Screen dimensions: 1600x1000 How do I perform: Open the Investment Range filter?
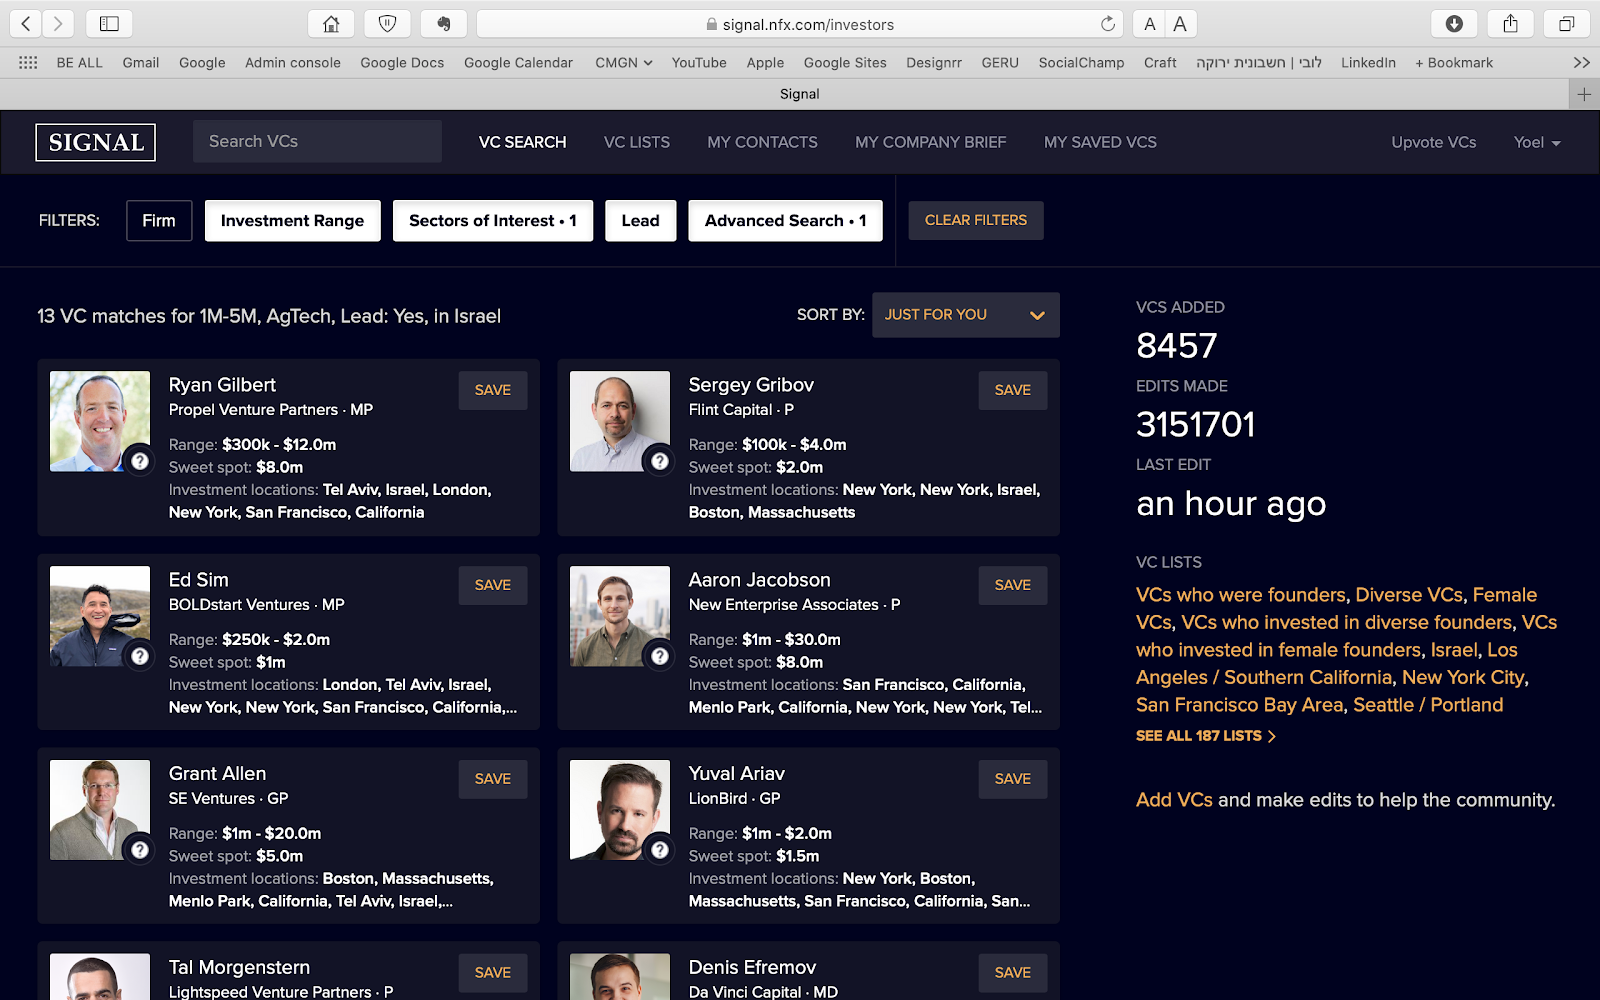[293, 220]
